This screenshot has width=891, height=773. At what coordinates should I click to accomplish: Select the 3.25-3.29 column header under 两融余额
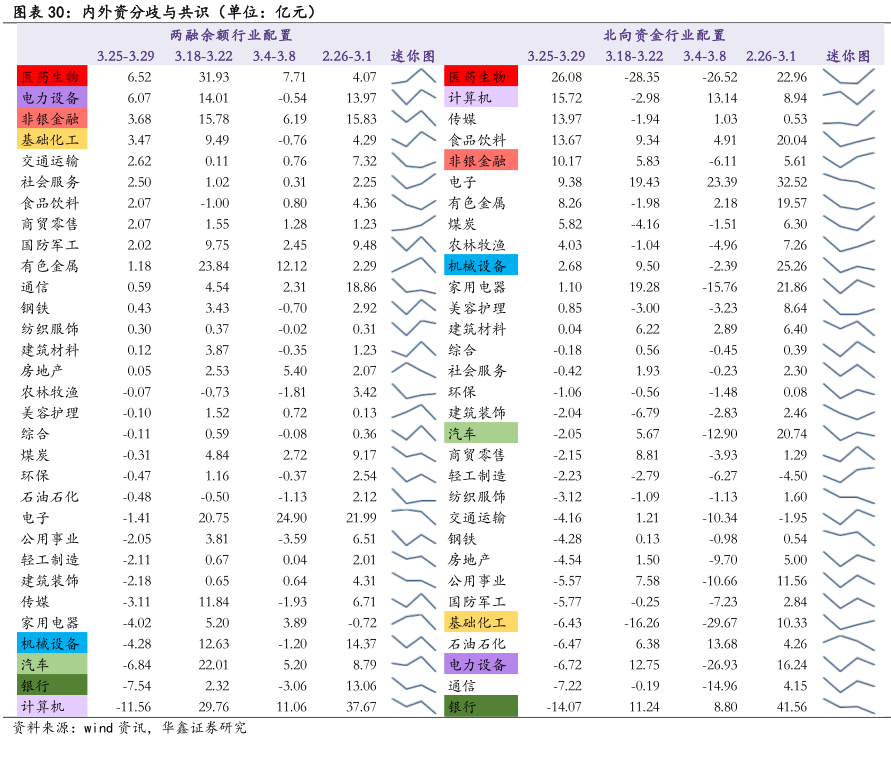click(x=125, y=56)
